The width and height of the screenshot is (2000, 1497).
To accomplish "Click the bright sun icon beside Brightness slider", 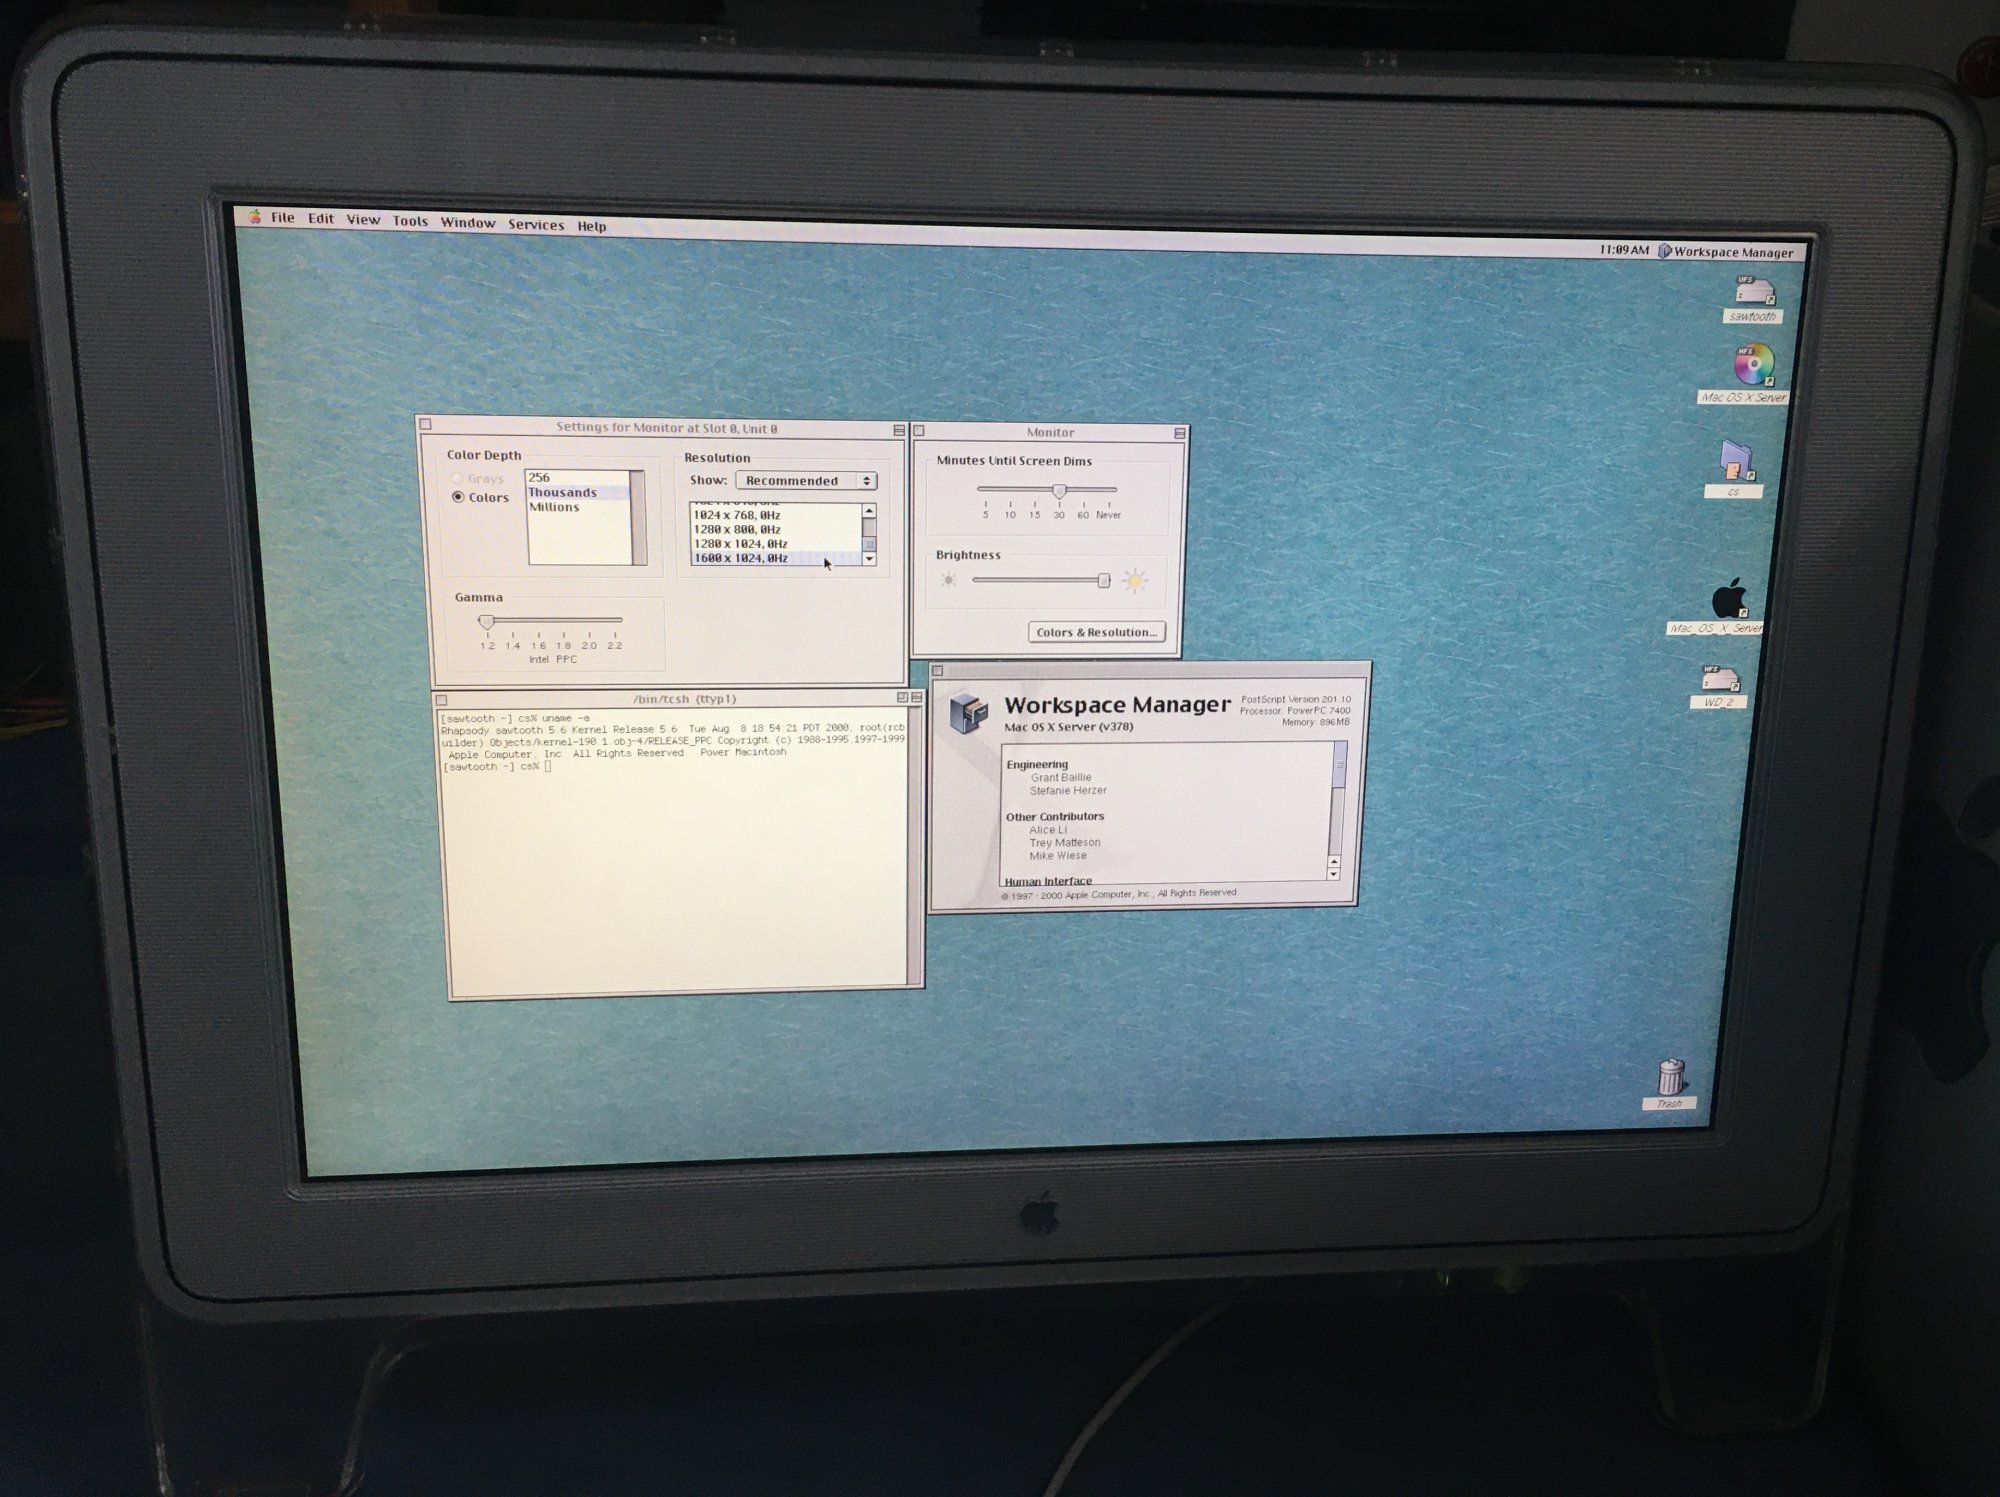I will (1135, 581).
